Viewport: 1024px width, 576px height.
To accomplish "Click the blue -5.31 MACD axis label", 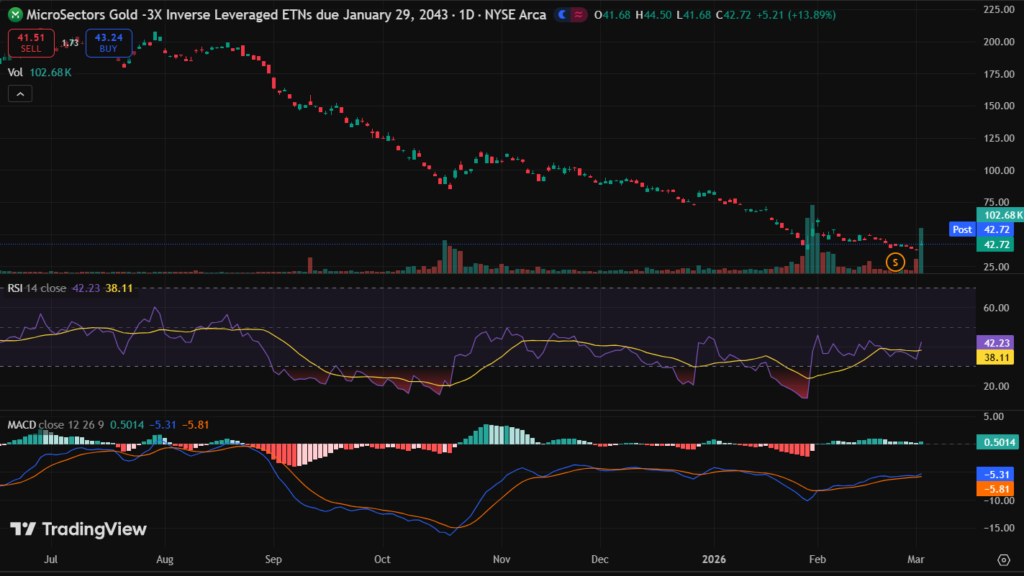I will click(997, 474).
